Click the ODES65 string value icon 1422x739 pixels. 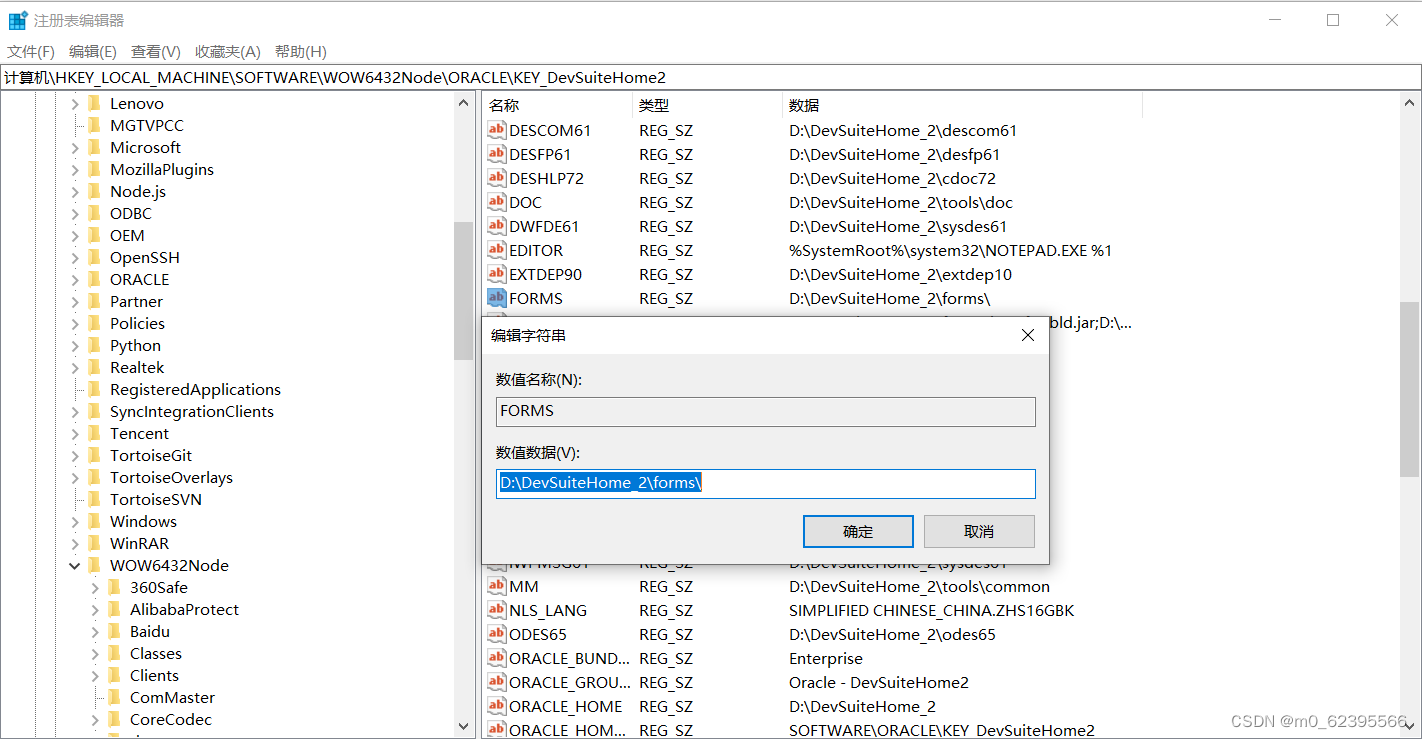(x=496, y=634)
